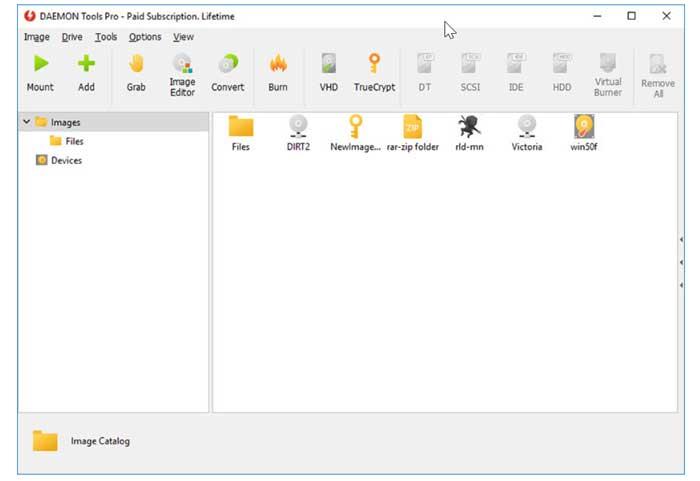The height and width of the screenshot is (481, 700).
Task: Collapse the Images tree node chevron
Action: tap(26, 121)
